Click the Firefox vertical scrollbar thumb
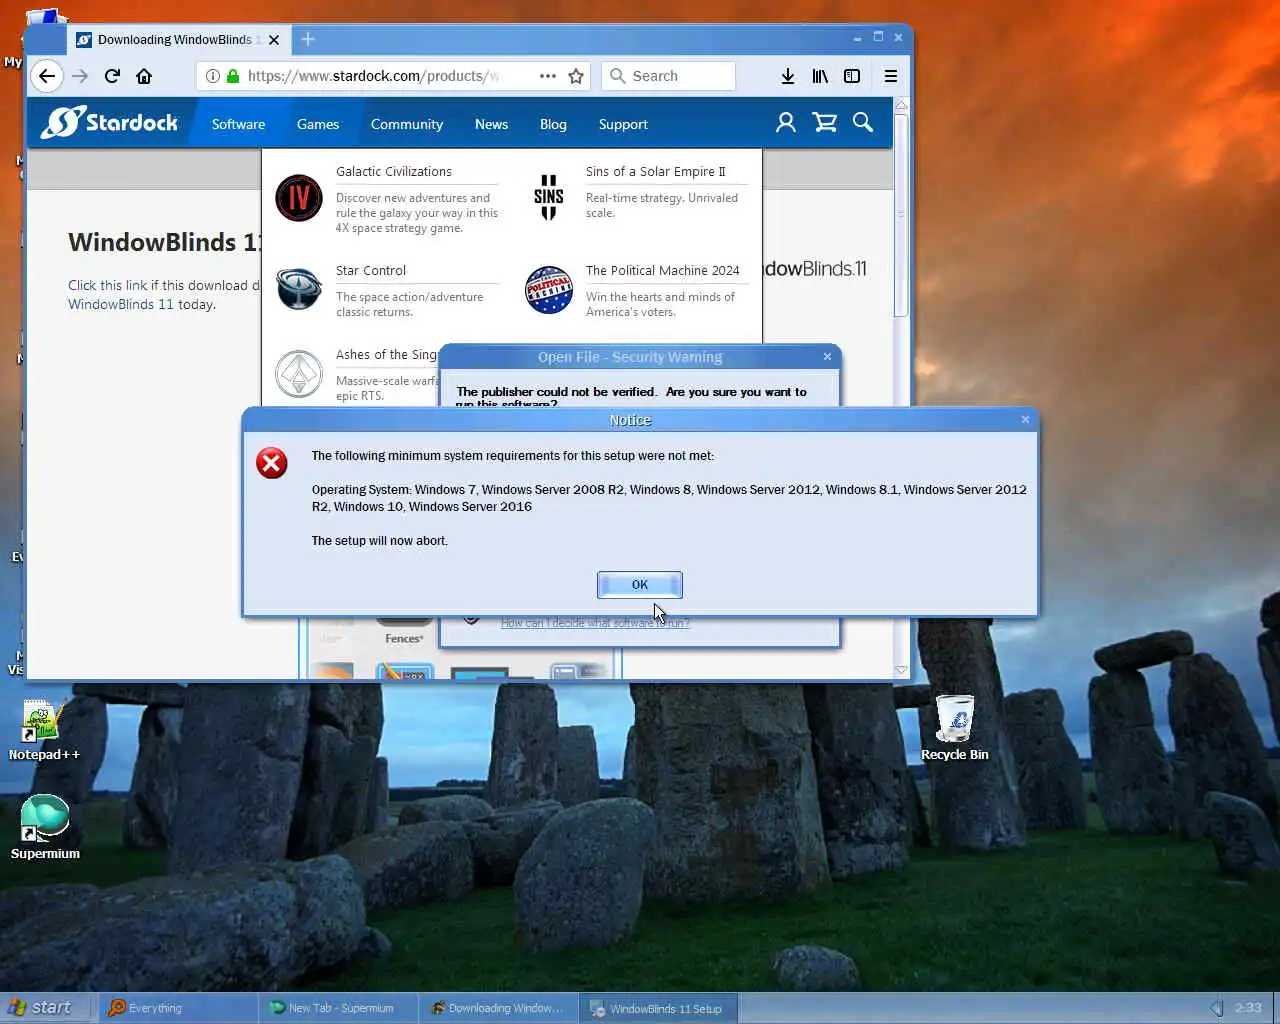Viewport: 1280px width, 1024px height. tap(901, 215)
